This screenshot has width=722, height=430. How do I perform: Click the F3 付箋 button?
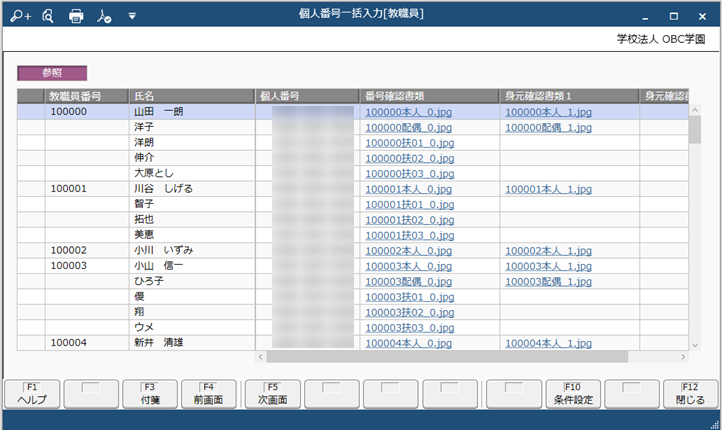[x=150, y=394]
